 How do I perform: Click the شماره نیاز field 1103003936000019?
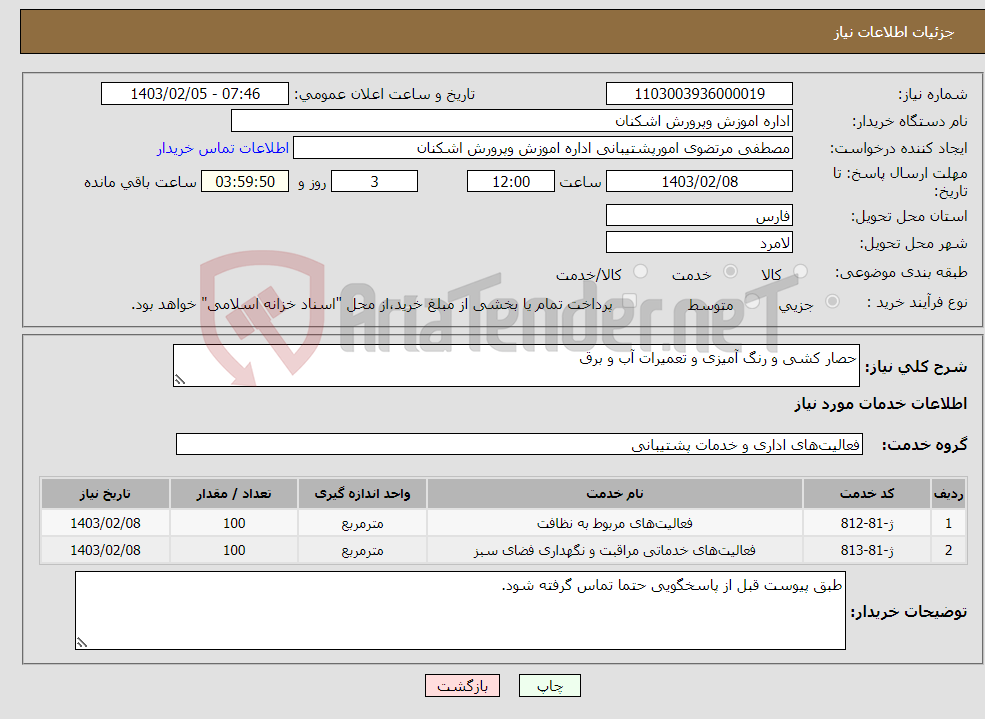point(699,94)
